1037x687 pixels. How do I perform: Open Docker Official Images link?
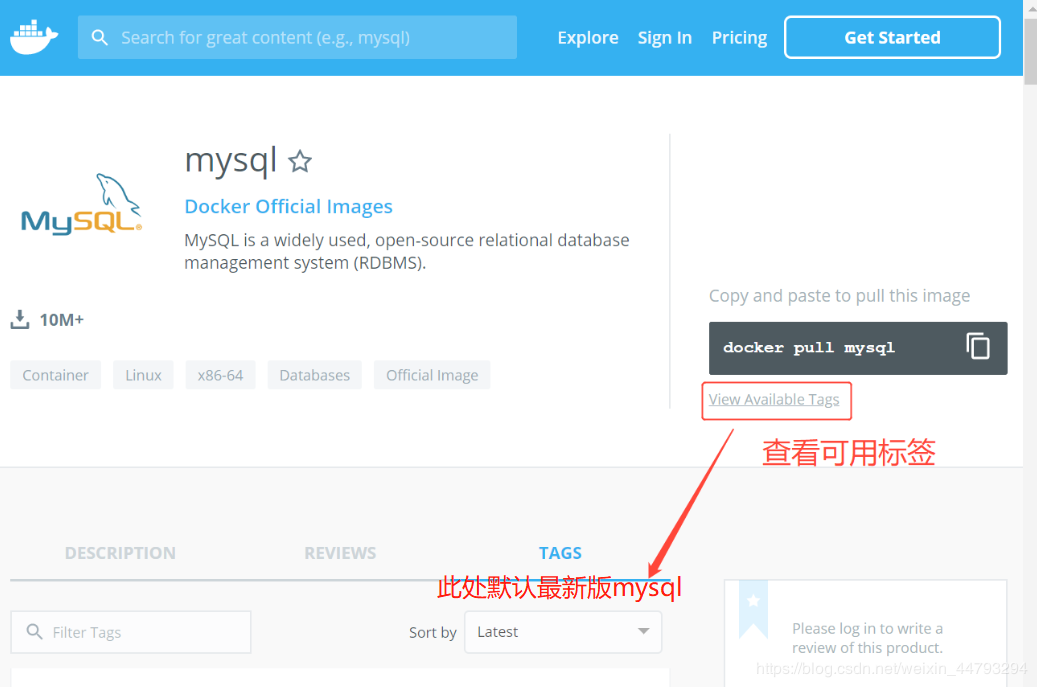pos(288,206)
